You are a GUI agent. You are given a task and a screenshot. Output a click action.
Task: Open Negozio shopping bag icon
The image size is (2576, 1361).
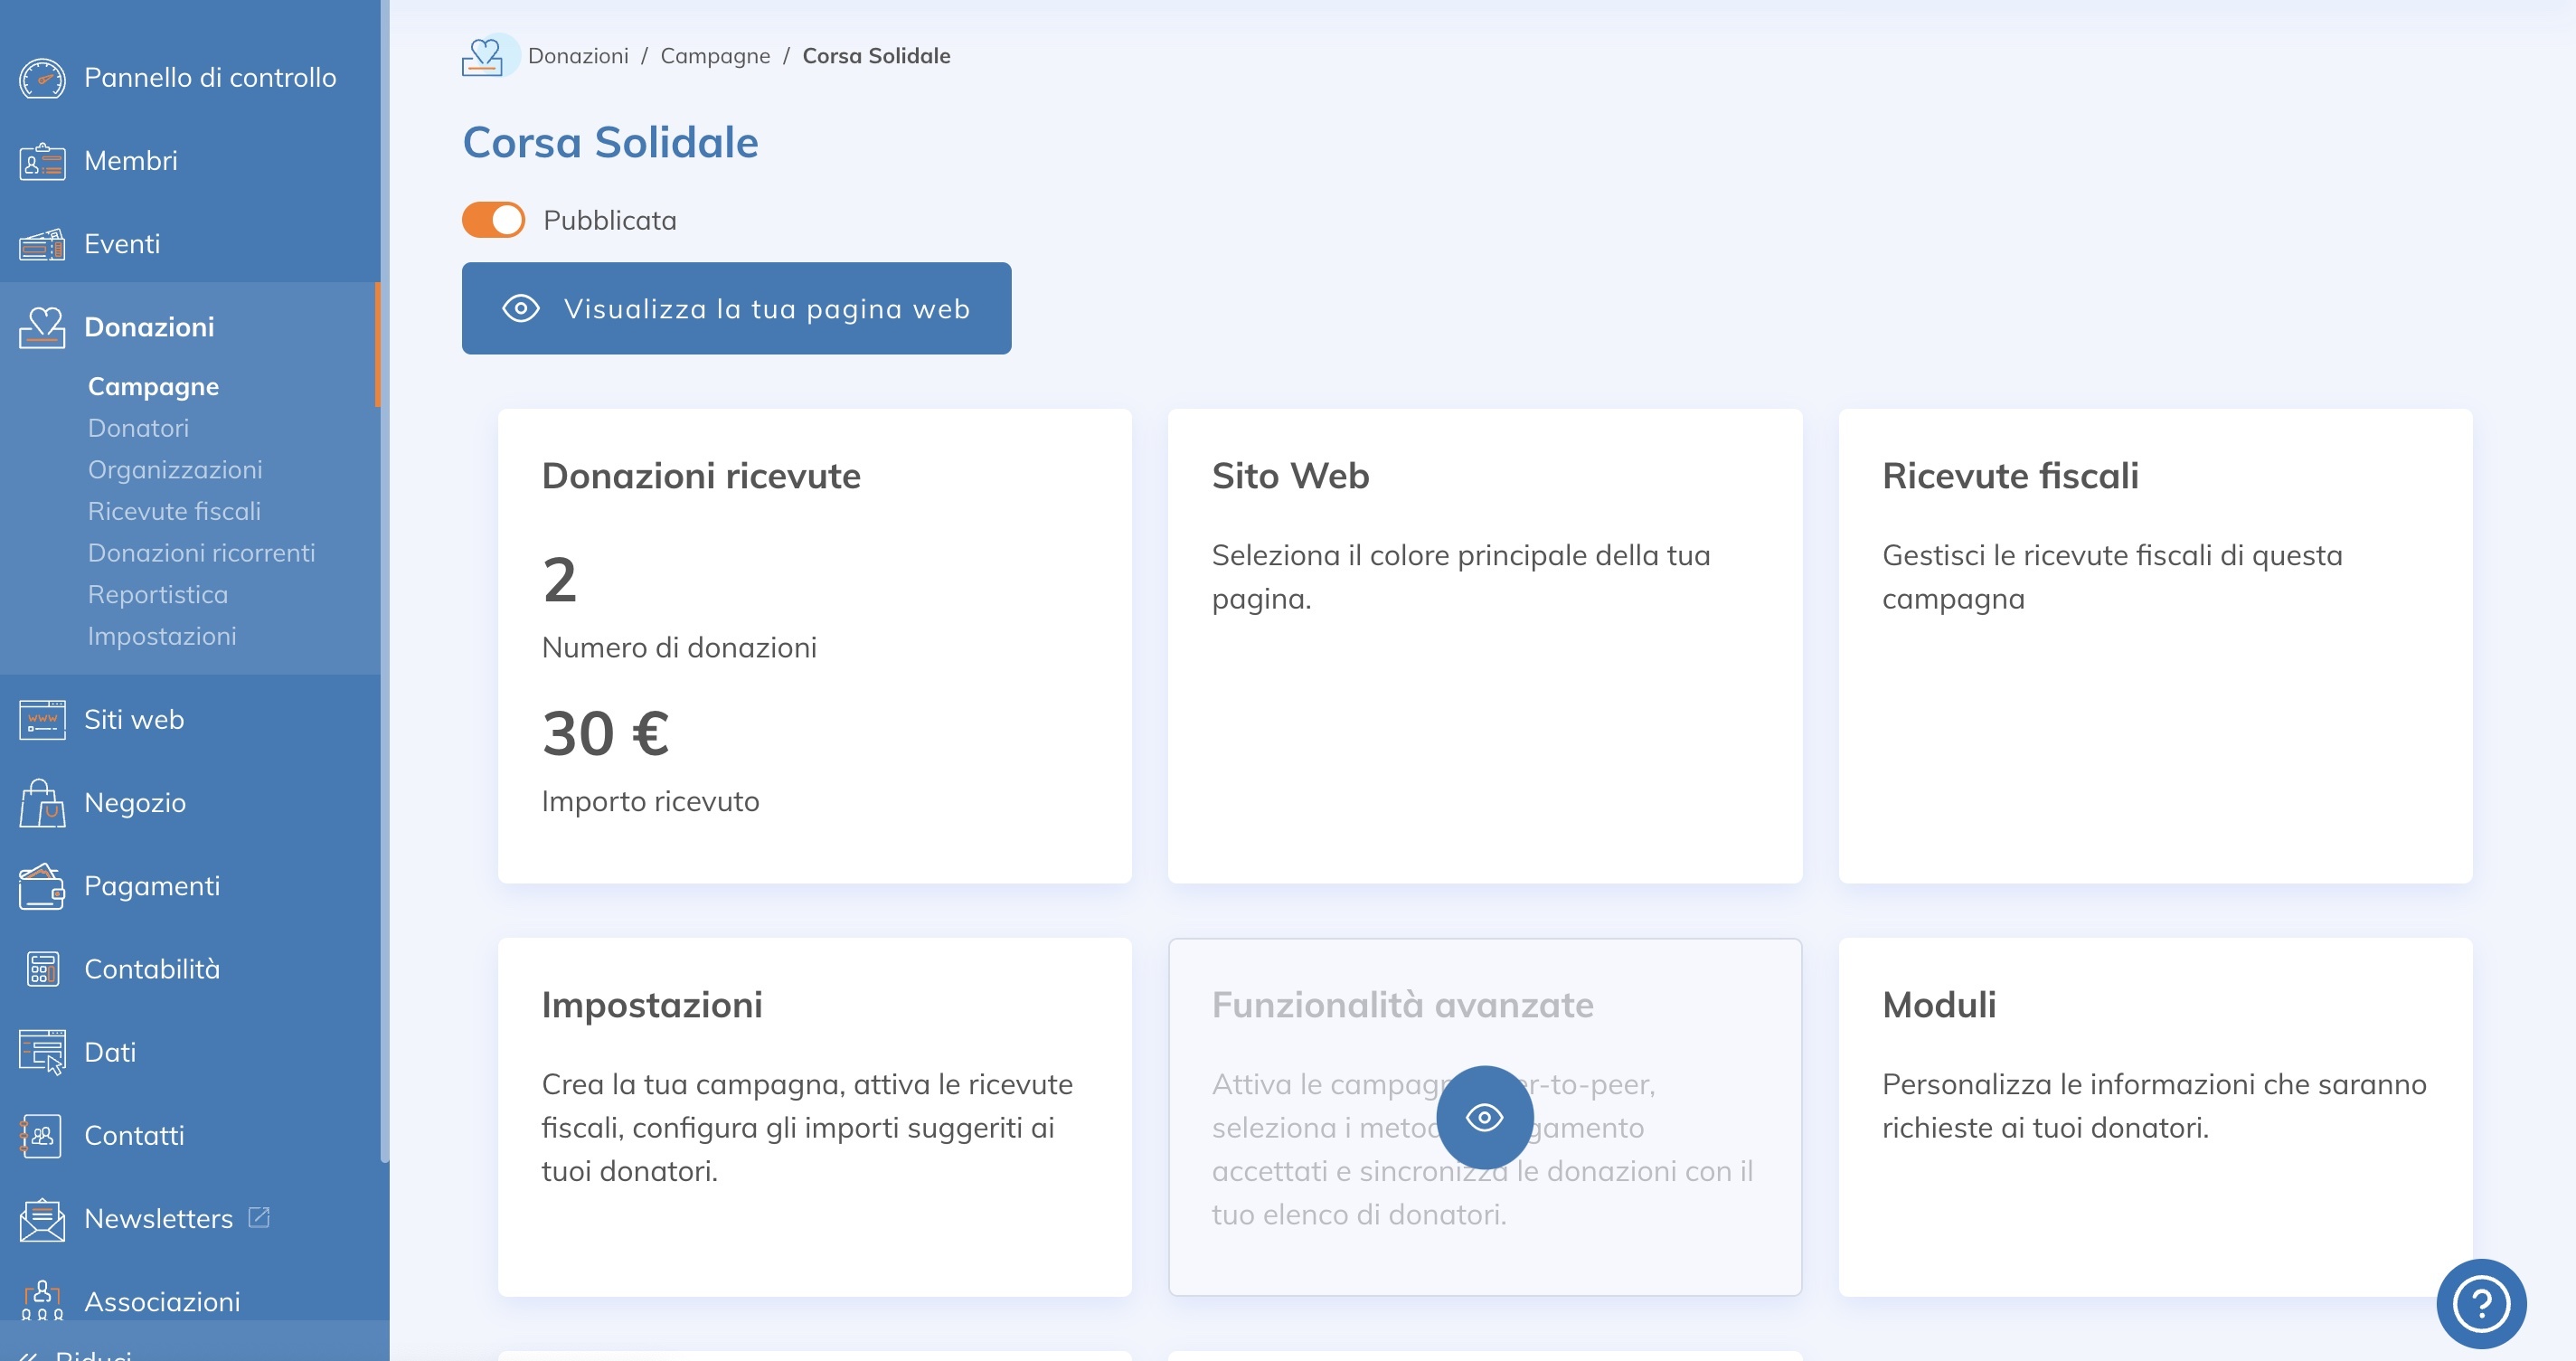pos(42,803)
